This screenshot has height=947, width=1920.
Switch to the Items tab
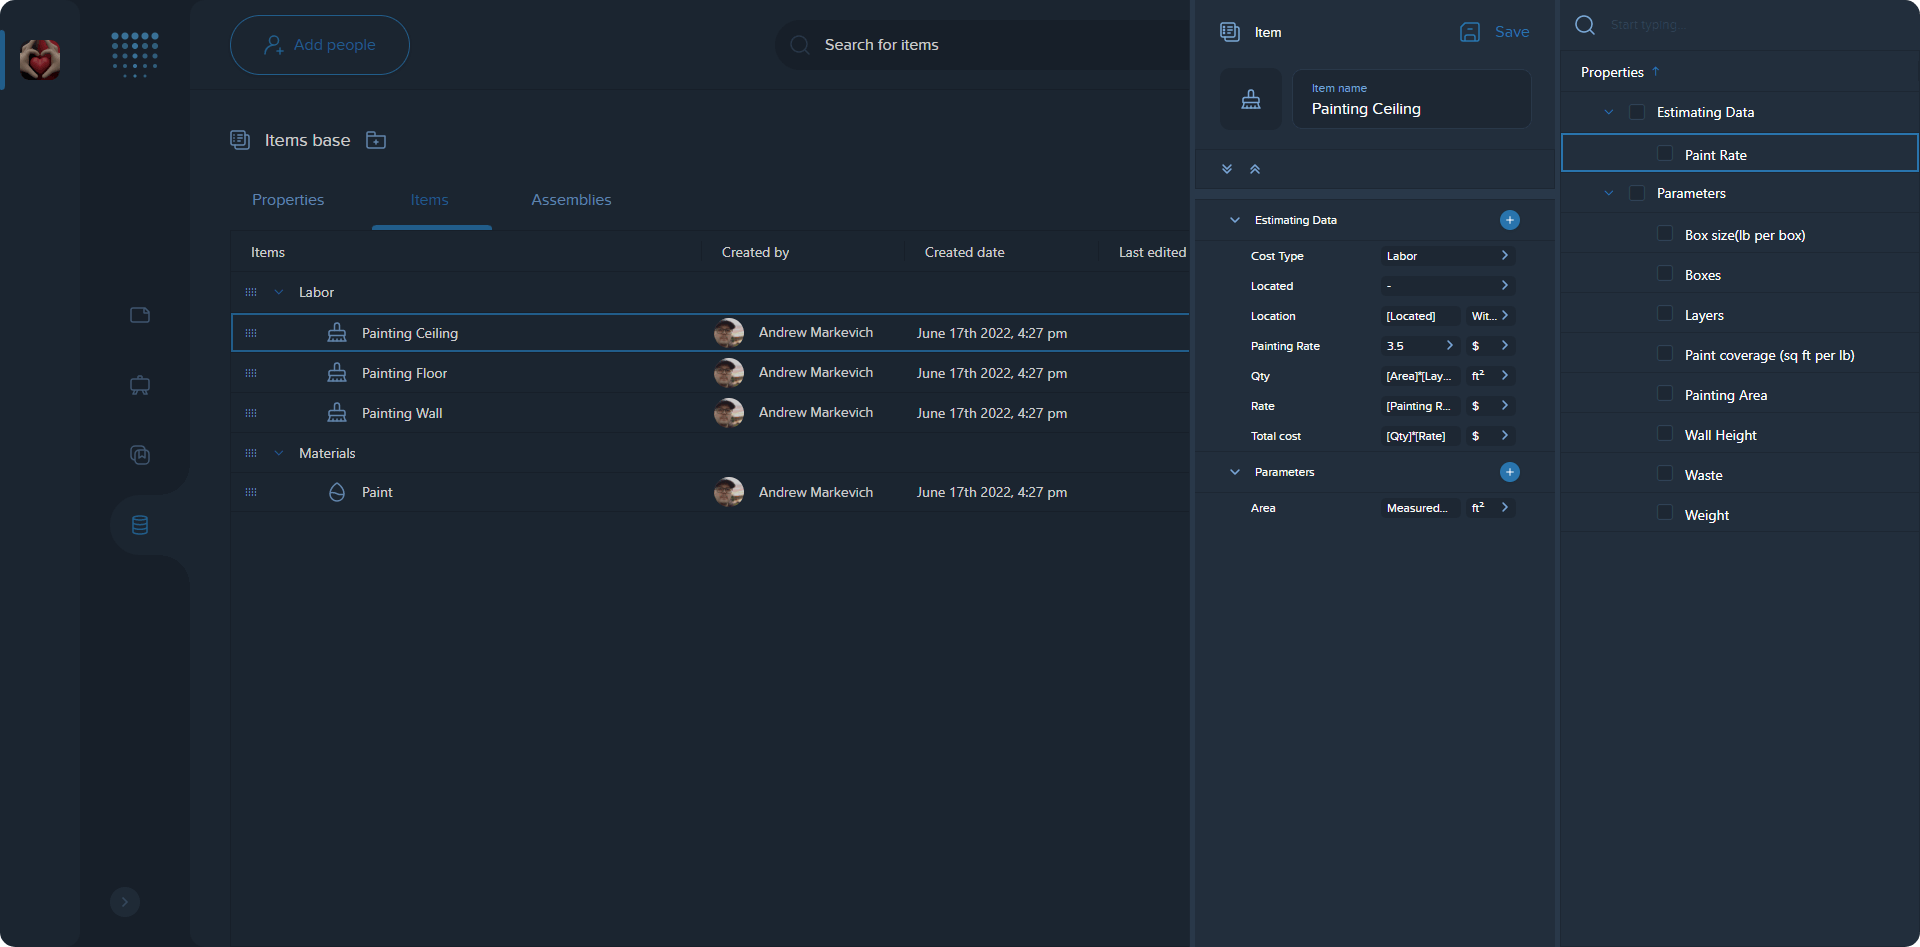pos(430,200)
